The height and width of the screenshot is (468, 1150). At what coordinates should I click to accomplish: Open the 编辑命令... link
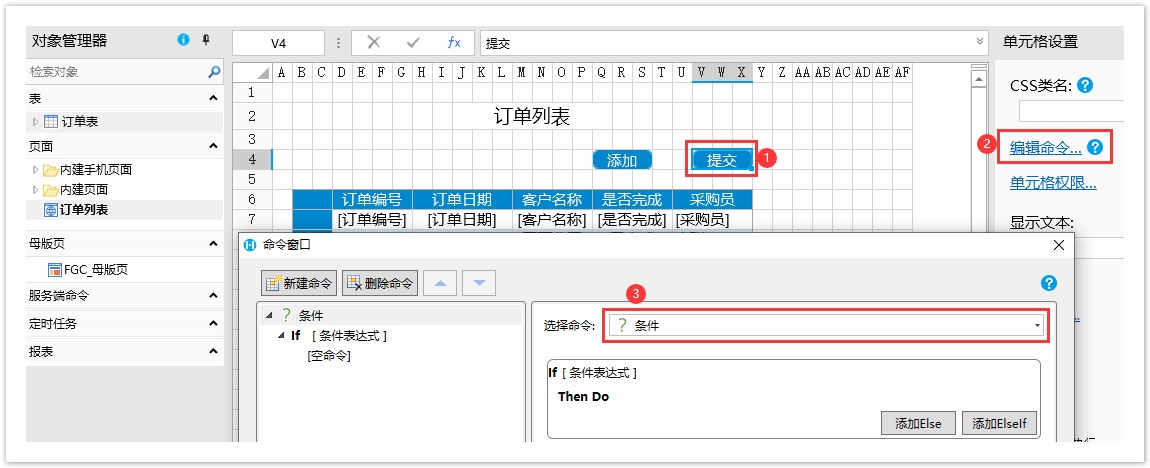pyautogui.click(x=1045, y=147)
